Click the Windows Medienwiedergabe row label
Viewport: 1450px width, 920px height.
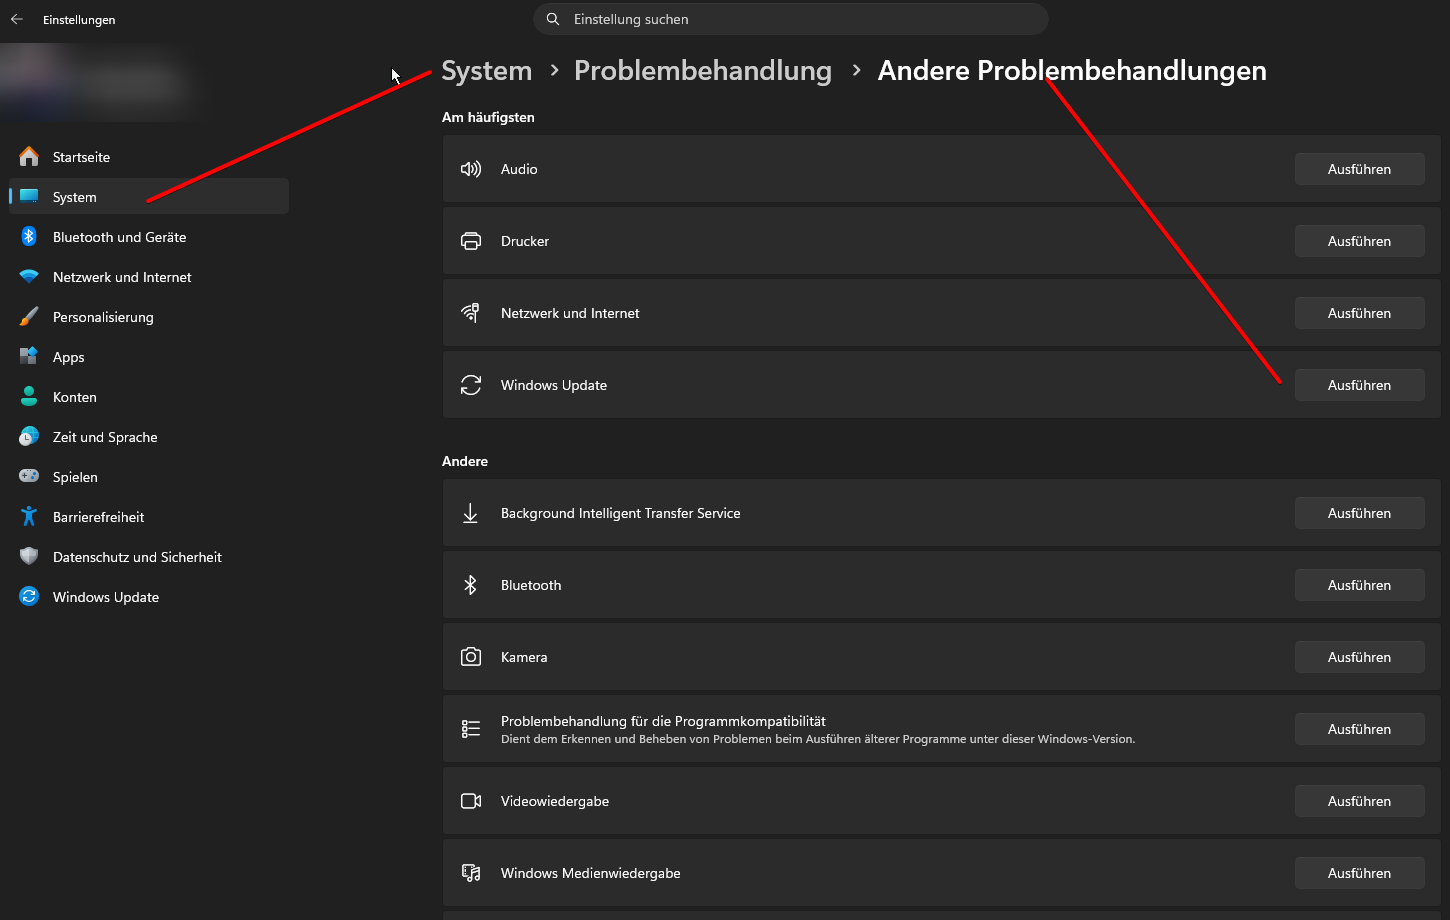[591, 873]
